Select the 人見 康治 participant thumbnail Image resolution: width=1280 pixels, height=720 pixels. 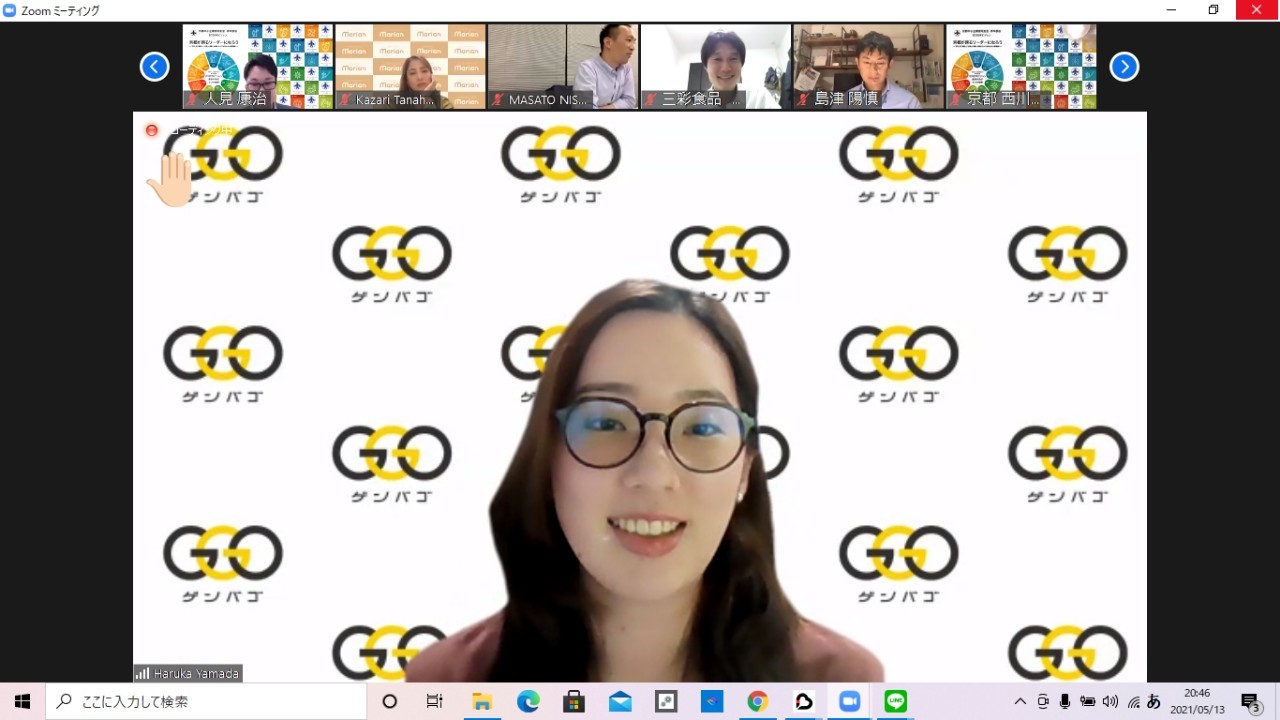[x=258, y=67]
